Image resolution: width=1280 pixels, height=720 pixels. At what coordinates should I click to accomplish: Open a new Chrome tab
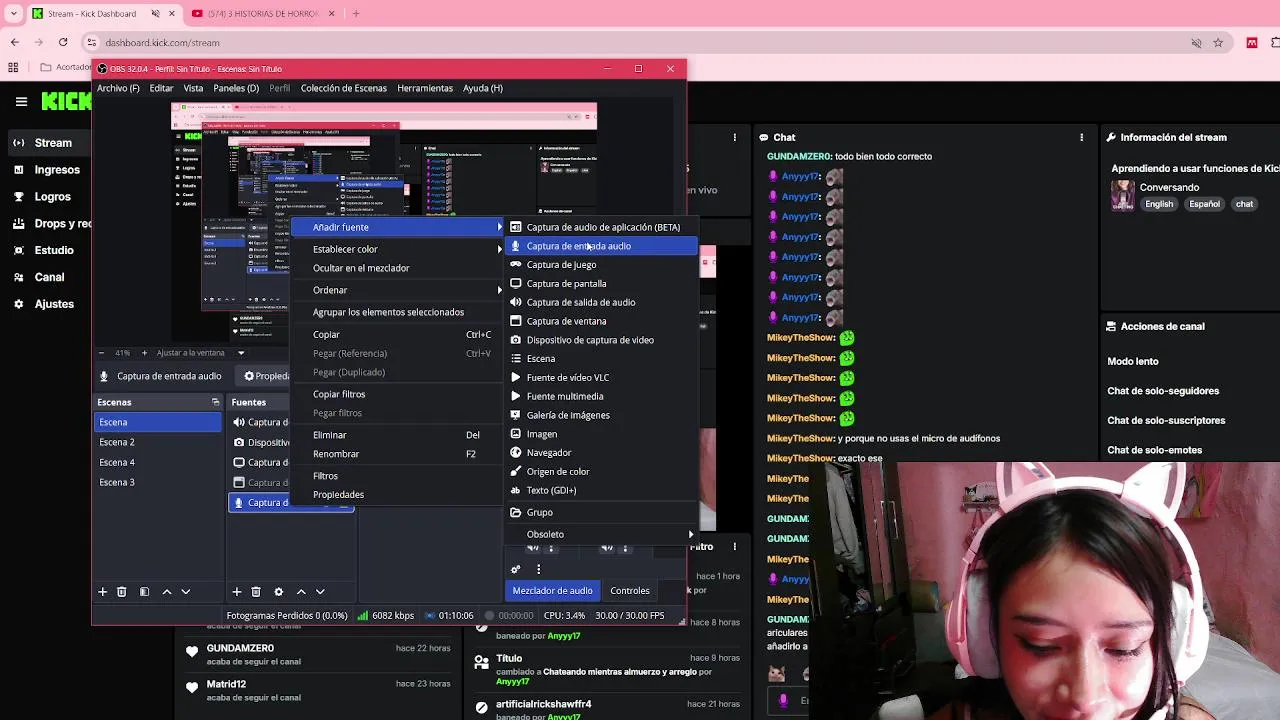click(355, 13)
